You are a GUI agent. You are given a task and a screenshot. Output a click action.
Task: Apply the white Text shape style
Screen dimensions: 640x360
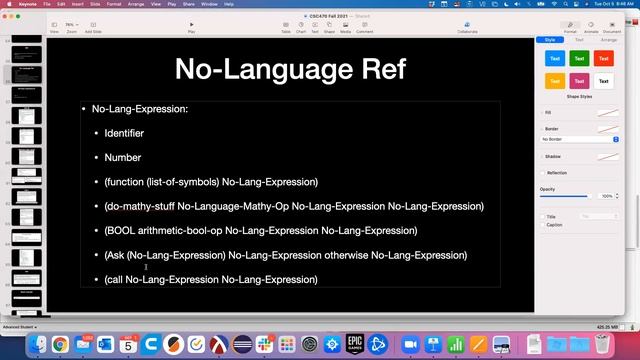click(604, 81)
